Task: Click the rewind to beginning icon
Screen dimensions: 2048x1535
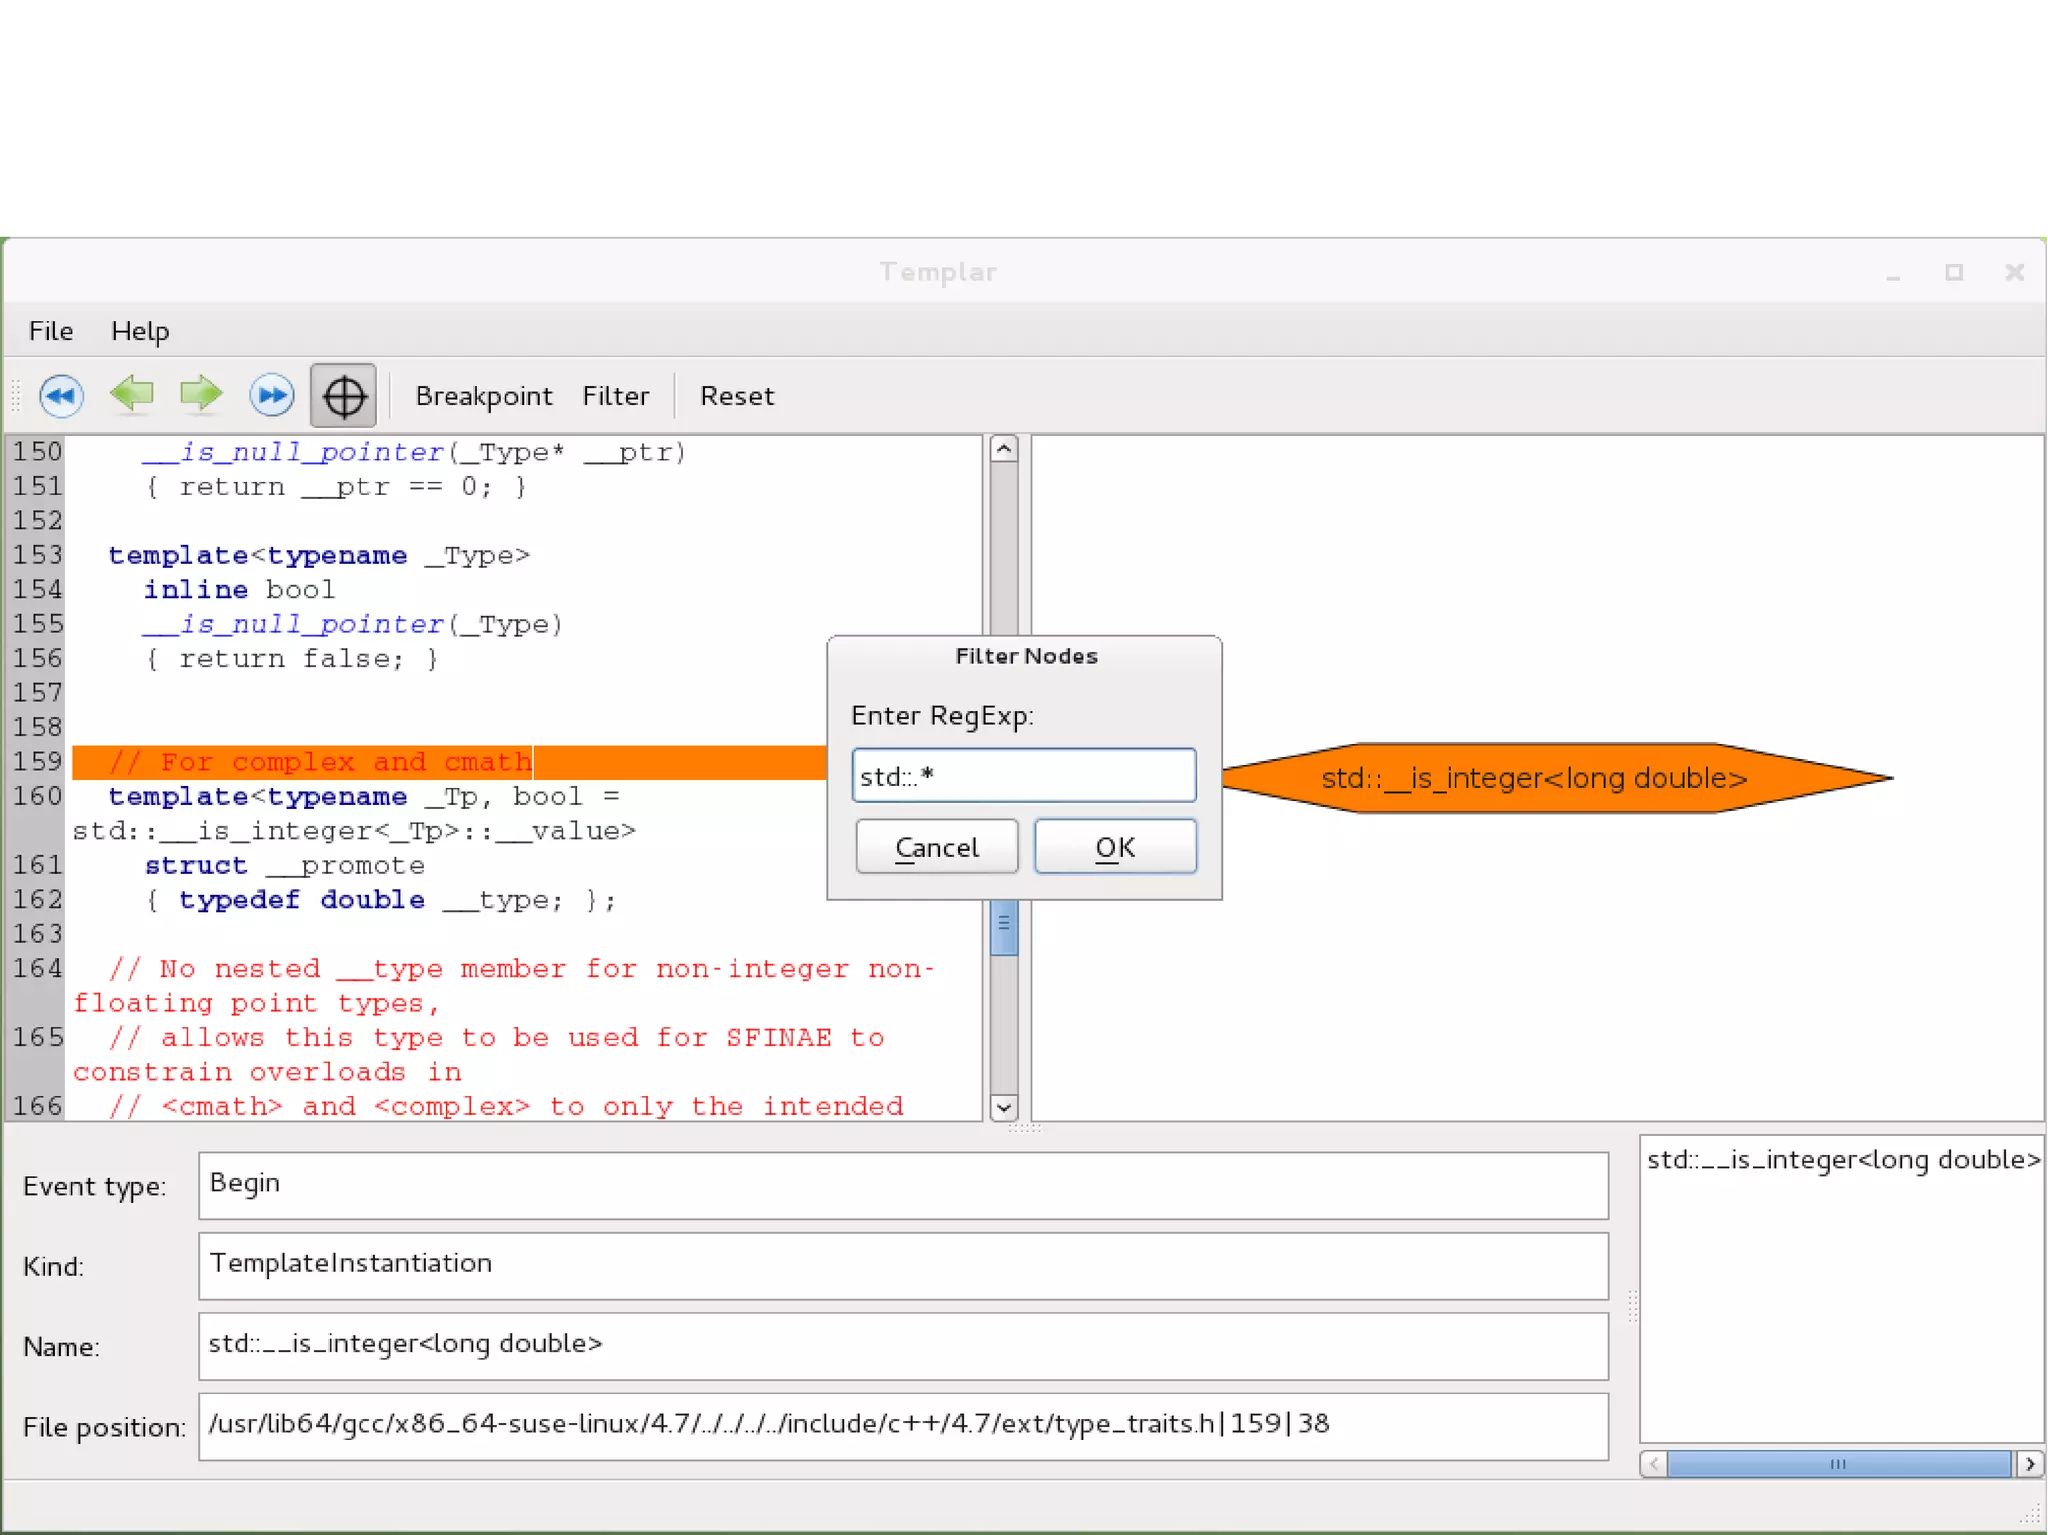Action: [61, 396]
